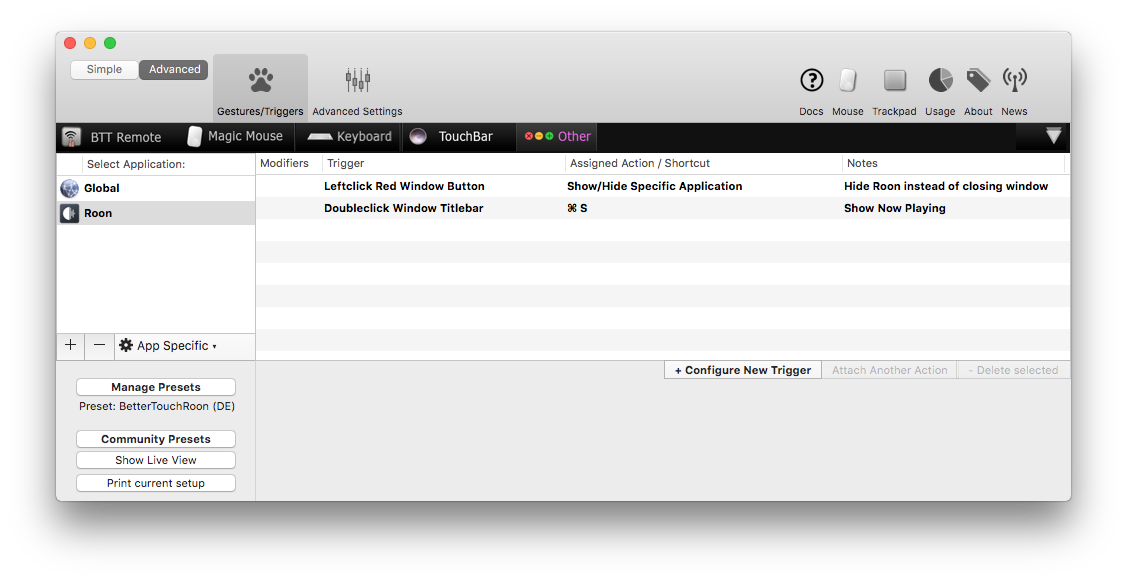Click the Modifiers column header
1127x581 pixels.
point(285,163)
